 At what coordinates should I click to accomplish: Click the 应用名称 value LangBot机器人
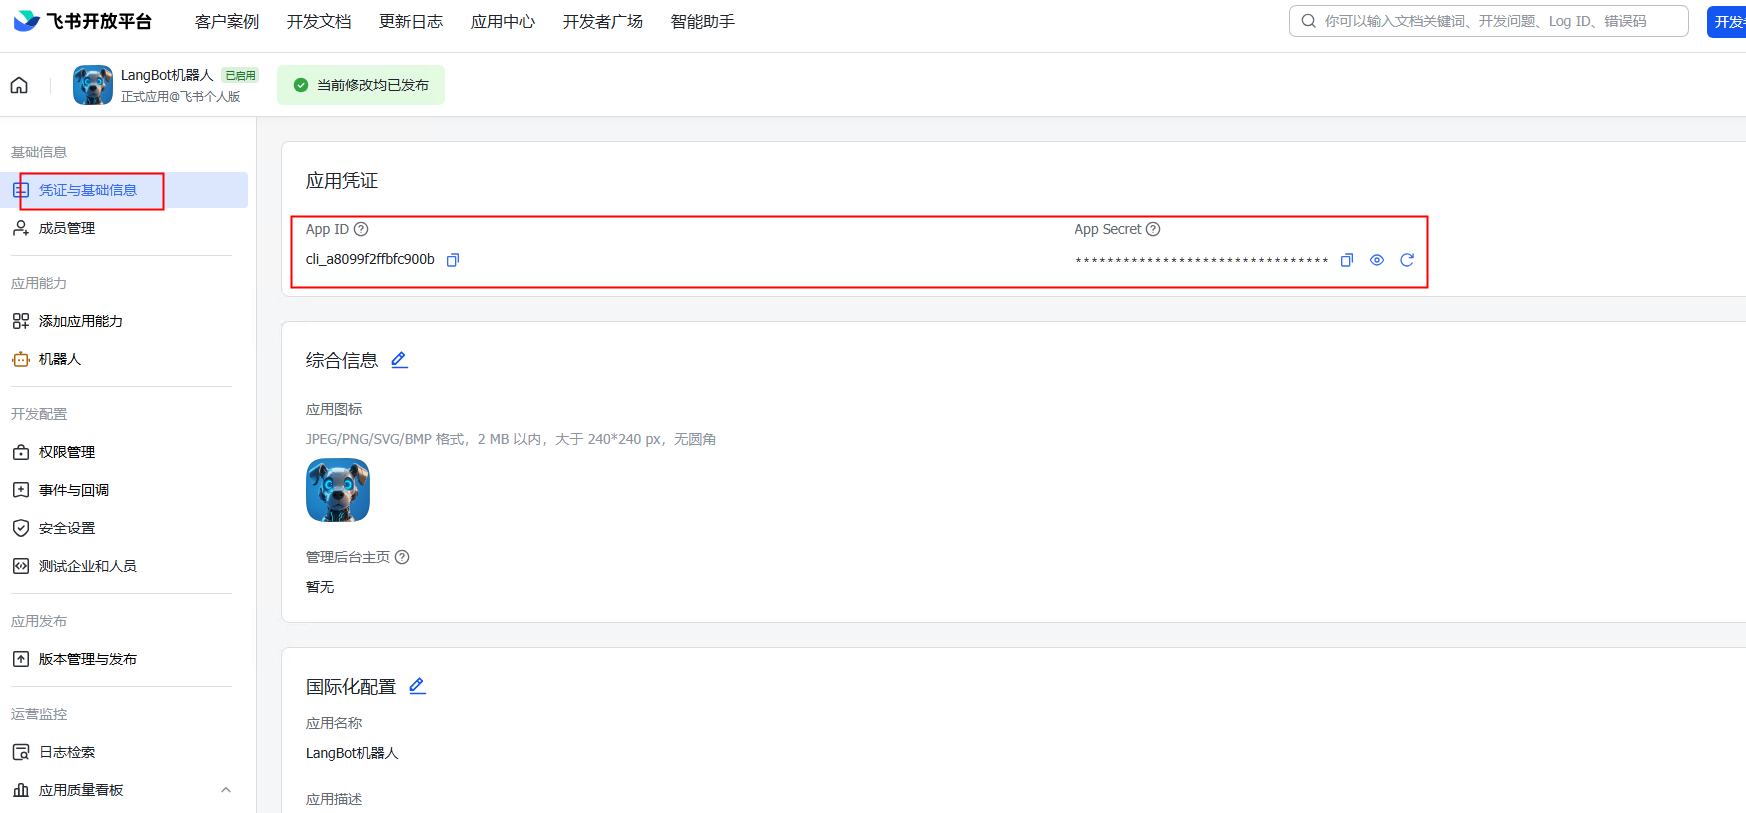[352, 753]
